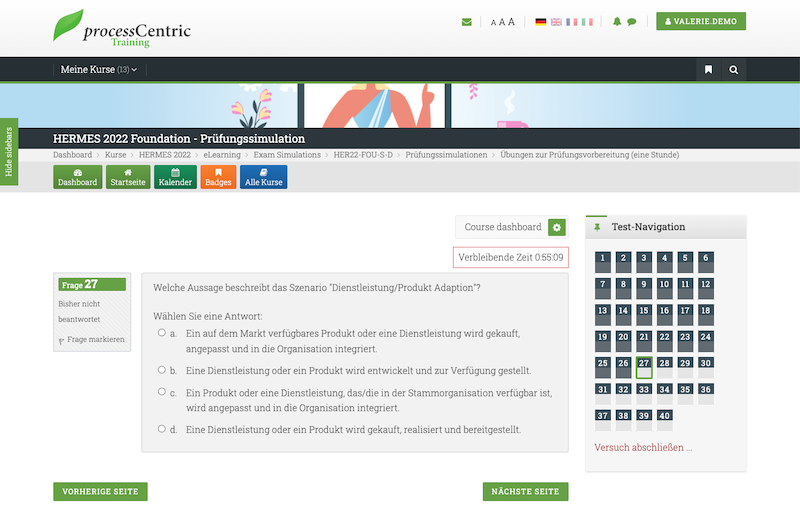The image size is (800, 508).
Task: Click Exam Simulations breadcrumb link
Action: point(287,155)
